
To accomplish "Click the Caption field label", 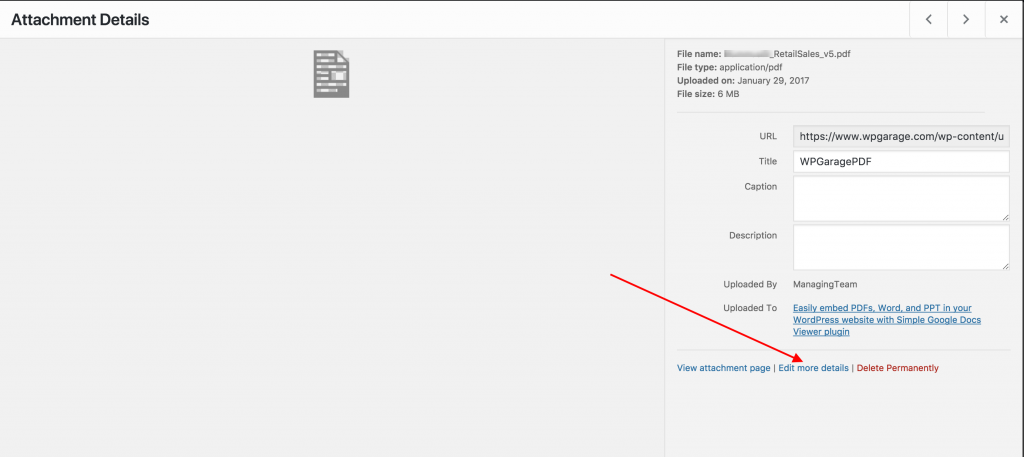I will (759, 187).
